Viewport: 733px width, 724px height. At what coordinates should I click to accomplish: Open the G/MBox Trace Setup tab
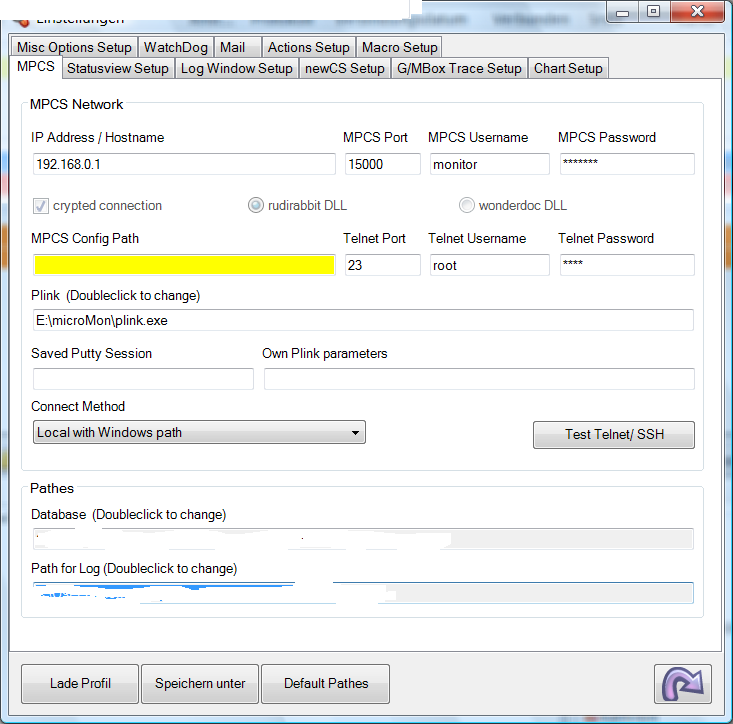[x=459, y=68]
